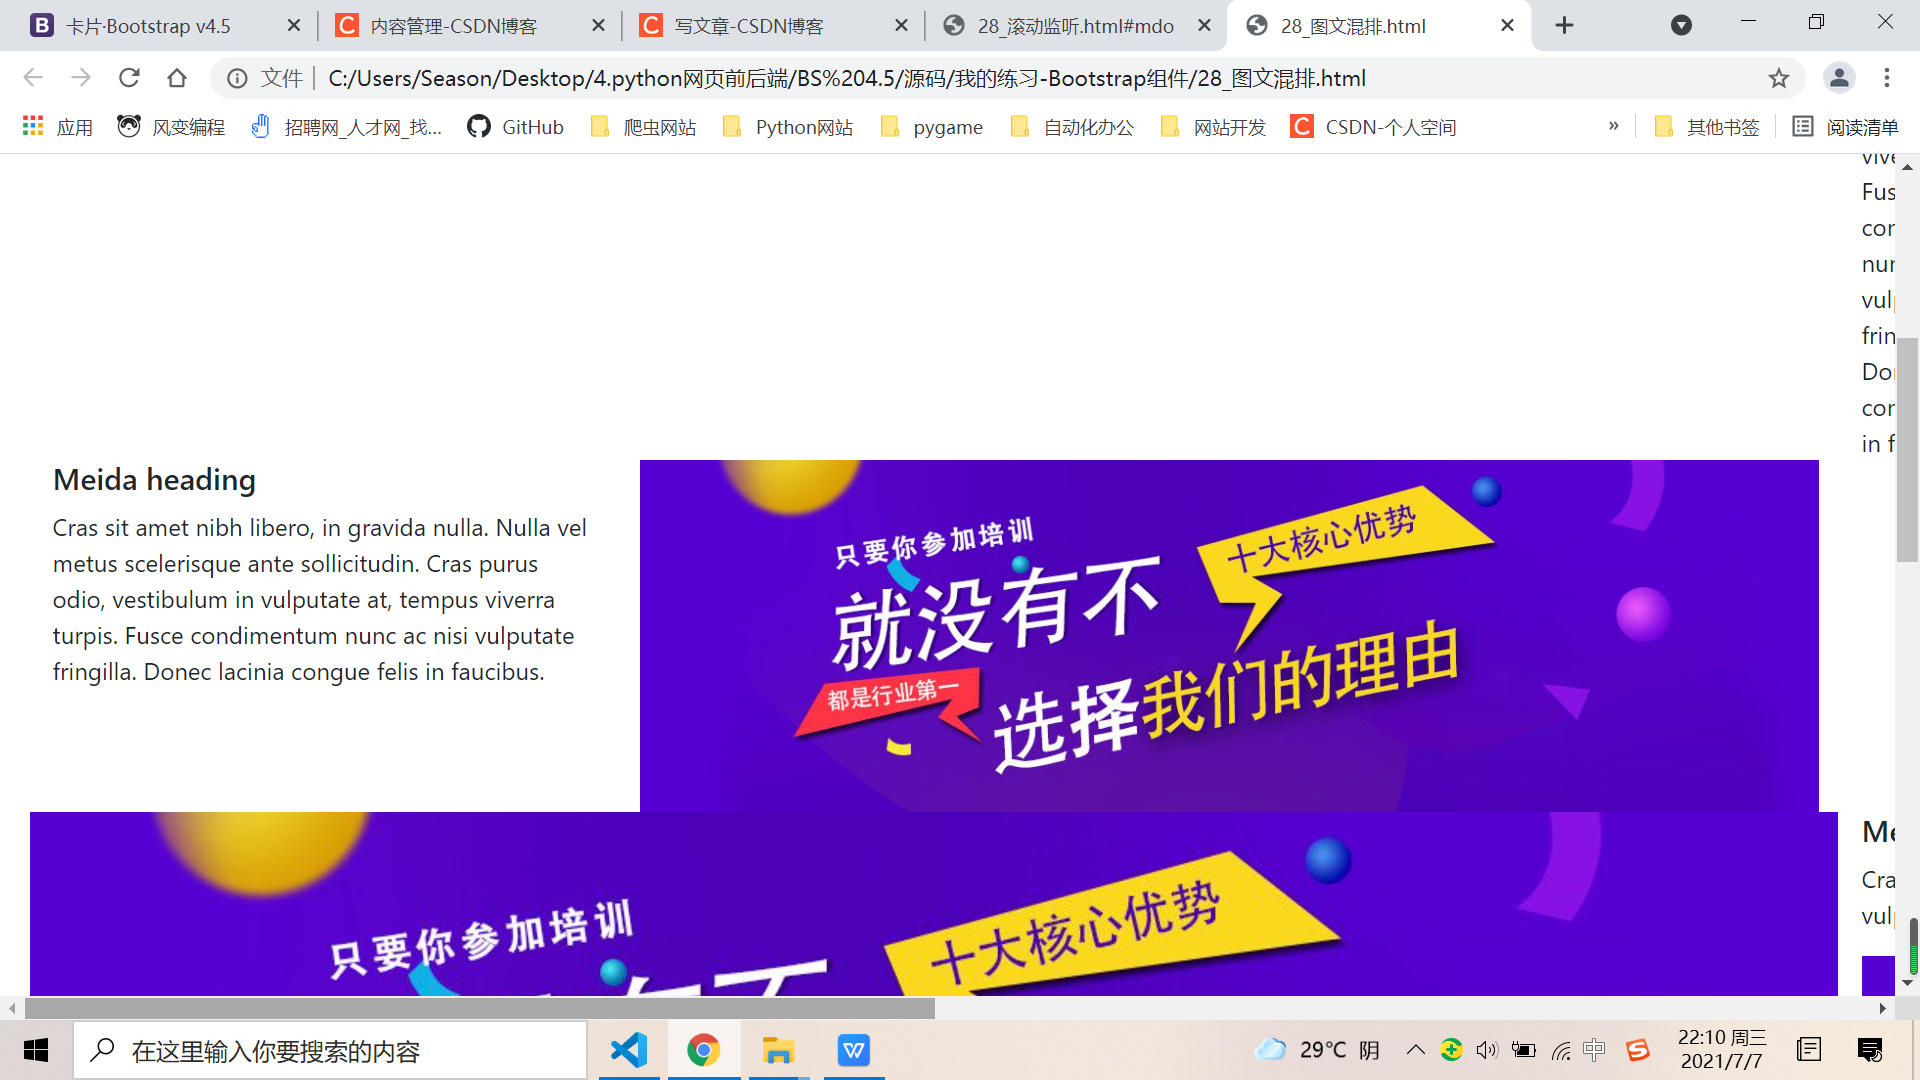This screenshot has height=1080, width=1920.
Task: Expand hidden system tray icons
Action: click(1416, 1050)
